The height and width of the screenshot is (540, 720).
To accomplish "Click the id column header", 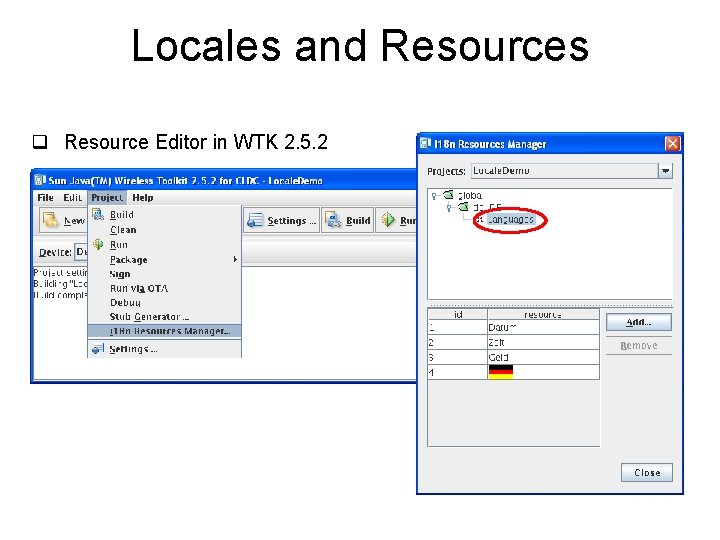I will 458,315.
